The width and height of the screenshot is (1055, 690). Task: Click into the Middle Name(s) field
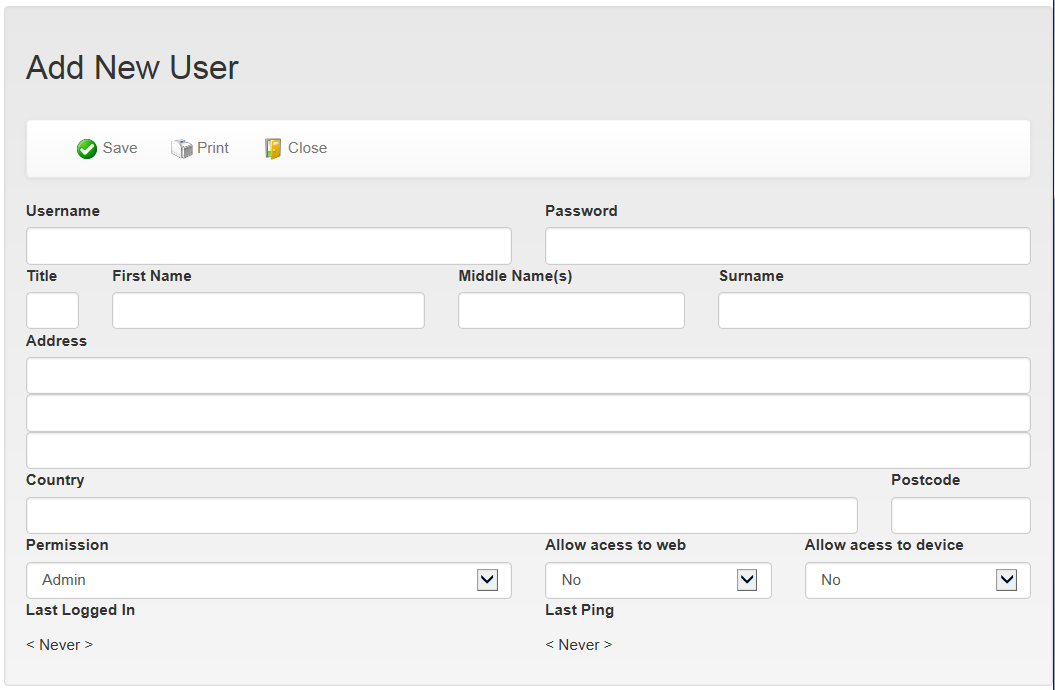pyautogui.click(x=571, y=311)
